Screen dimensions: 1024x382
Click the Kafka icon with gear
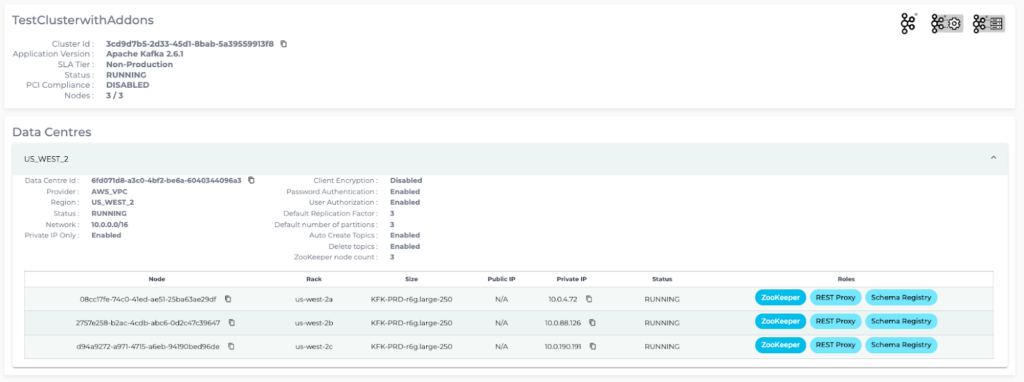[946, 24]
